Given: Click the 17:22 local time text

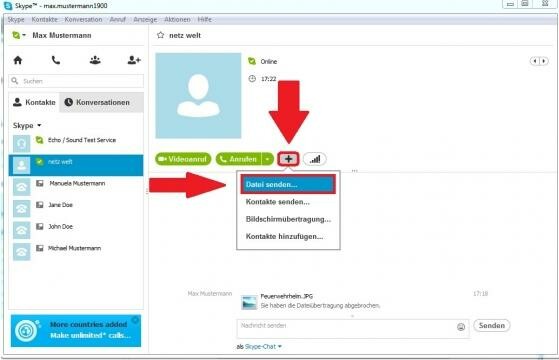Looking at the screenshot, I should click(268, 79).
